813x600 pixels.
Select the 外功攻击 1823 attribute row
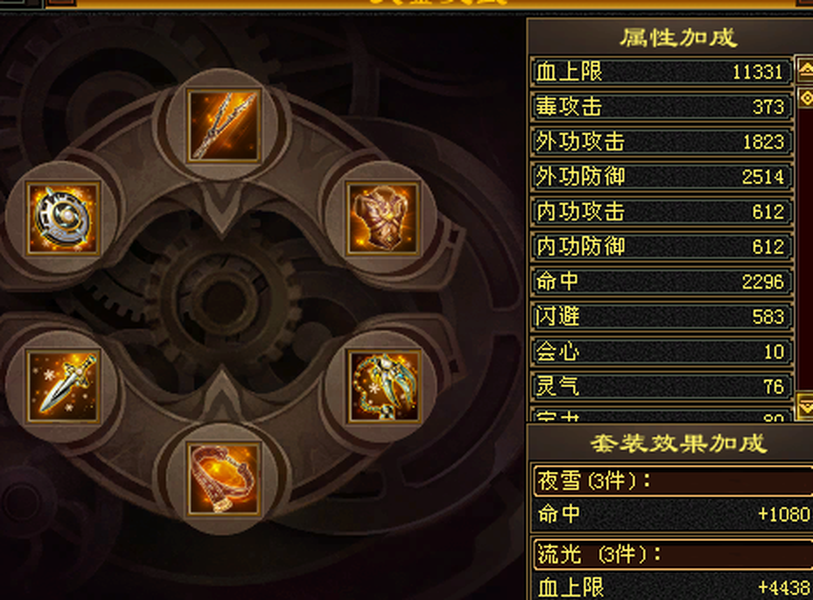coord(662,142)
